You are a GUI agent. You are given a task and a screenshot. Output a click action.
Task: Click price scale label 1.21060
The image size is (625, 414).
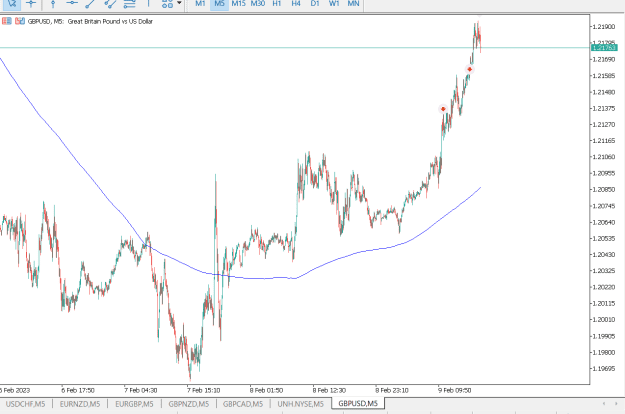(x=604, y=157)
